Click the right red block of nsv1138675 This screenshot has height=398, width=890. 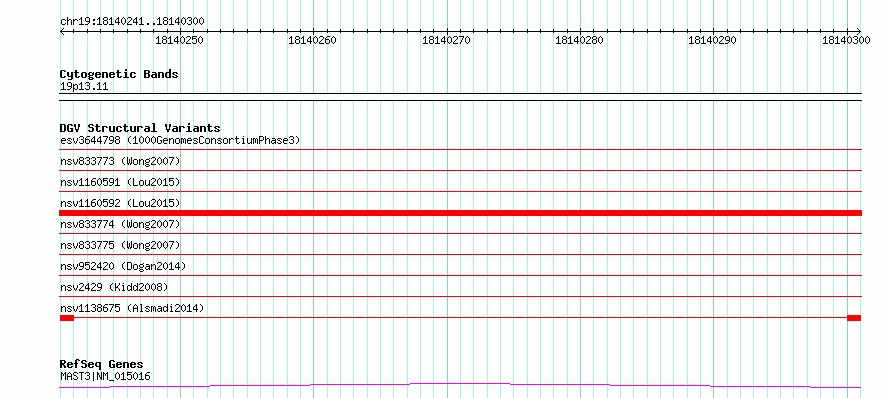pos(854,318)
